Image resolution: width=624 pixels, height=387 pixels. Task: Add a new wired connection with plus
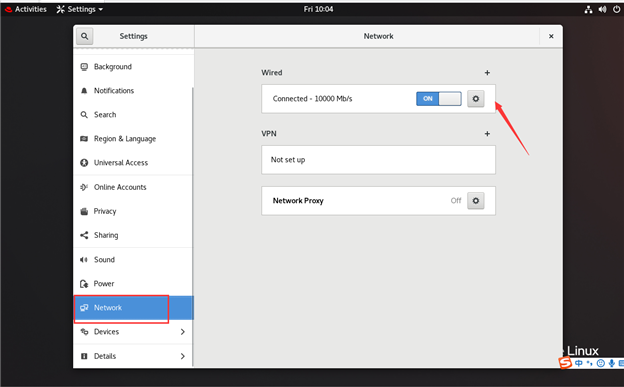click(x=487, y=72)
